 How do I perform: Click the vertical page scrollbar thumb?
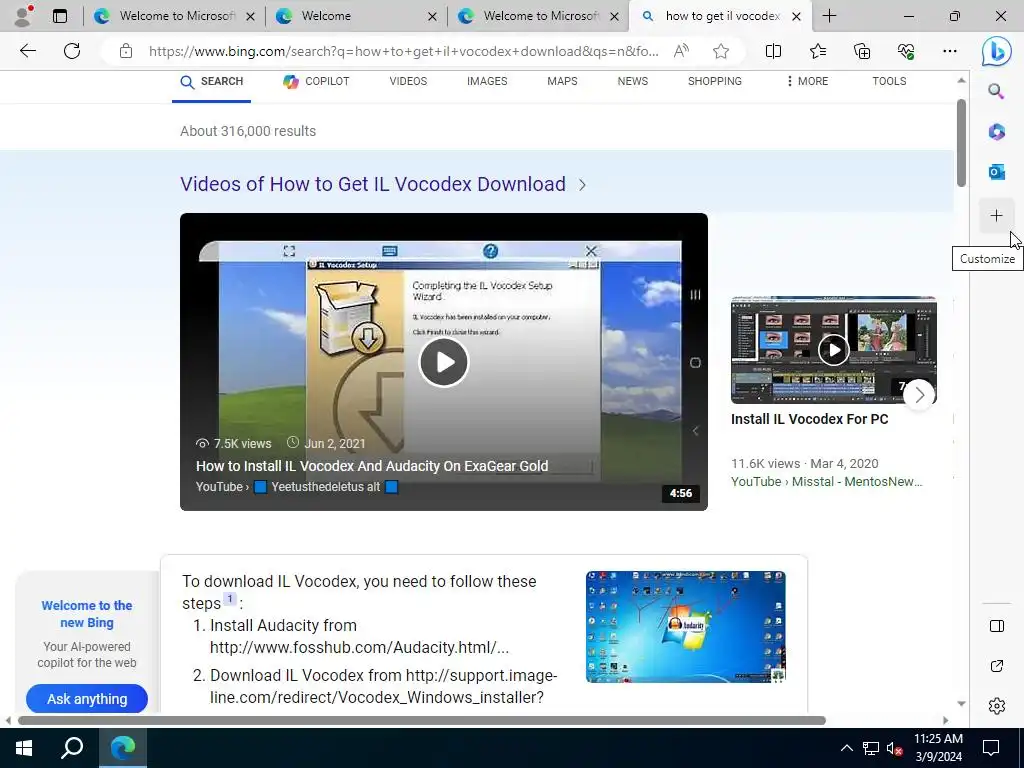click(961, 144)
